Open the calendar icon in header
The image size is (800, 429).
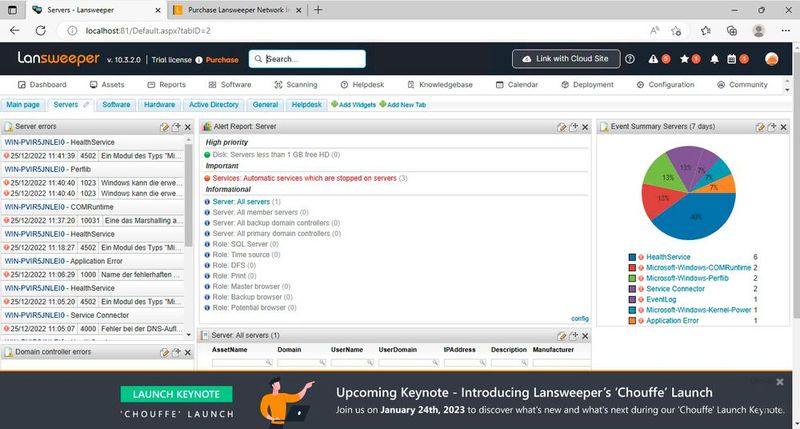pos(732,59)
